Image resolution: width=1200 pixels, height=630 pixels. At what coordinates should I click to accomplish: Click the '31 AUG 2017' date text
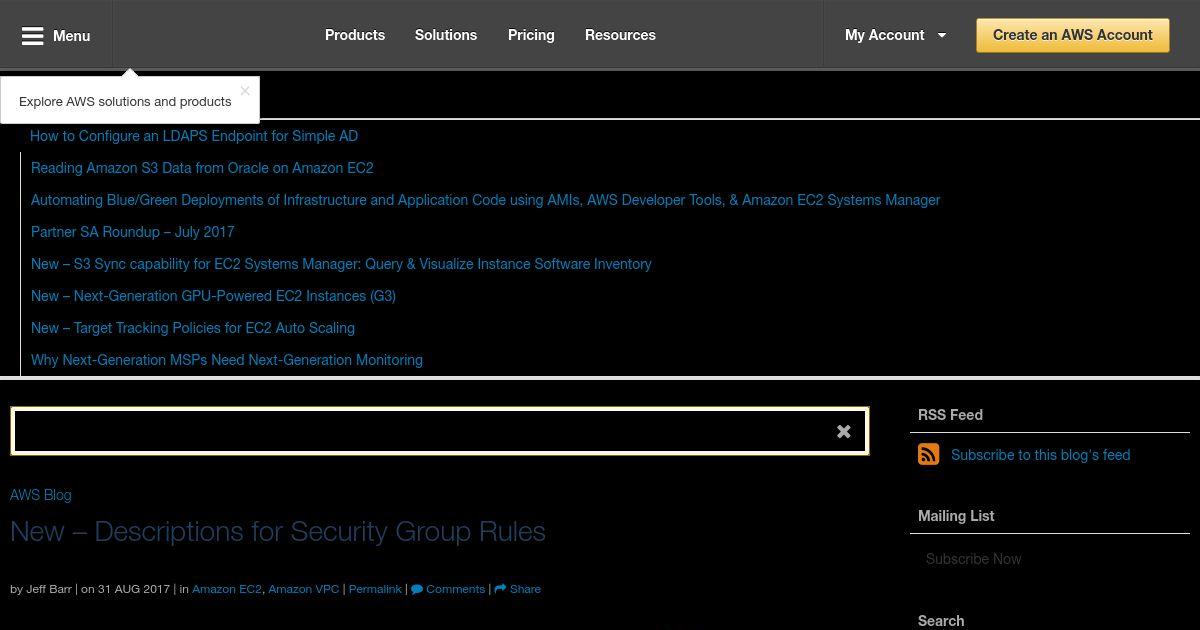[134, 589]
